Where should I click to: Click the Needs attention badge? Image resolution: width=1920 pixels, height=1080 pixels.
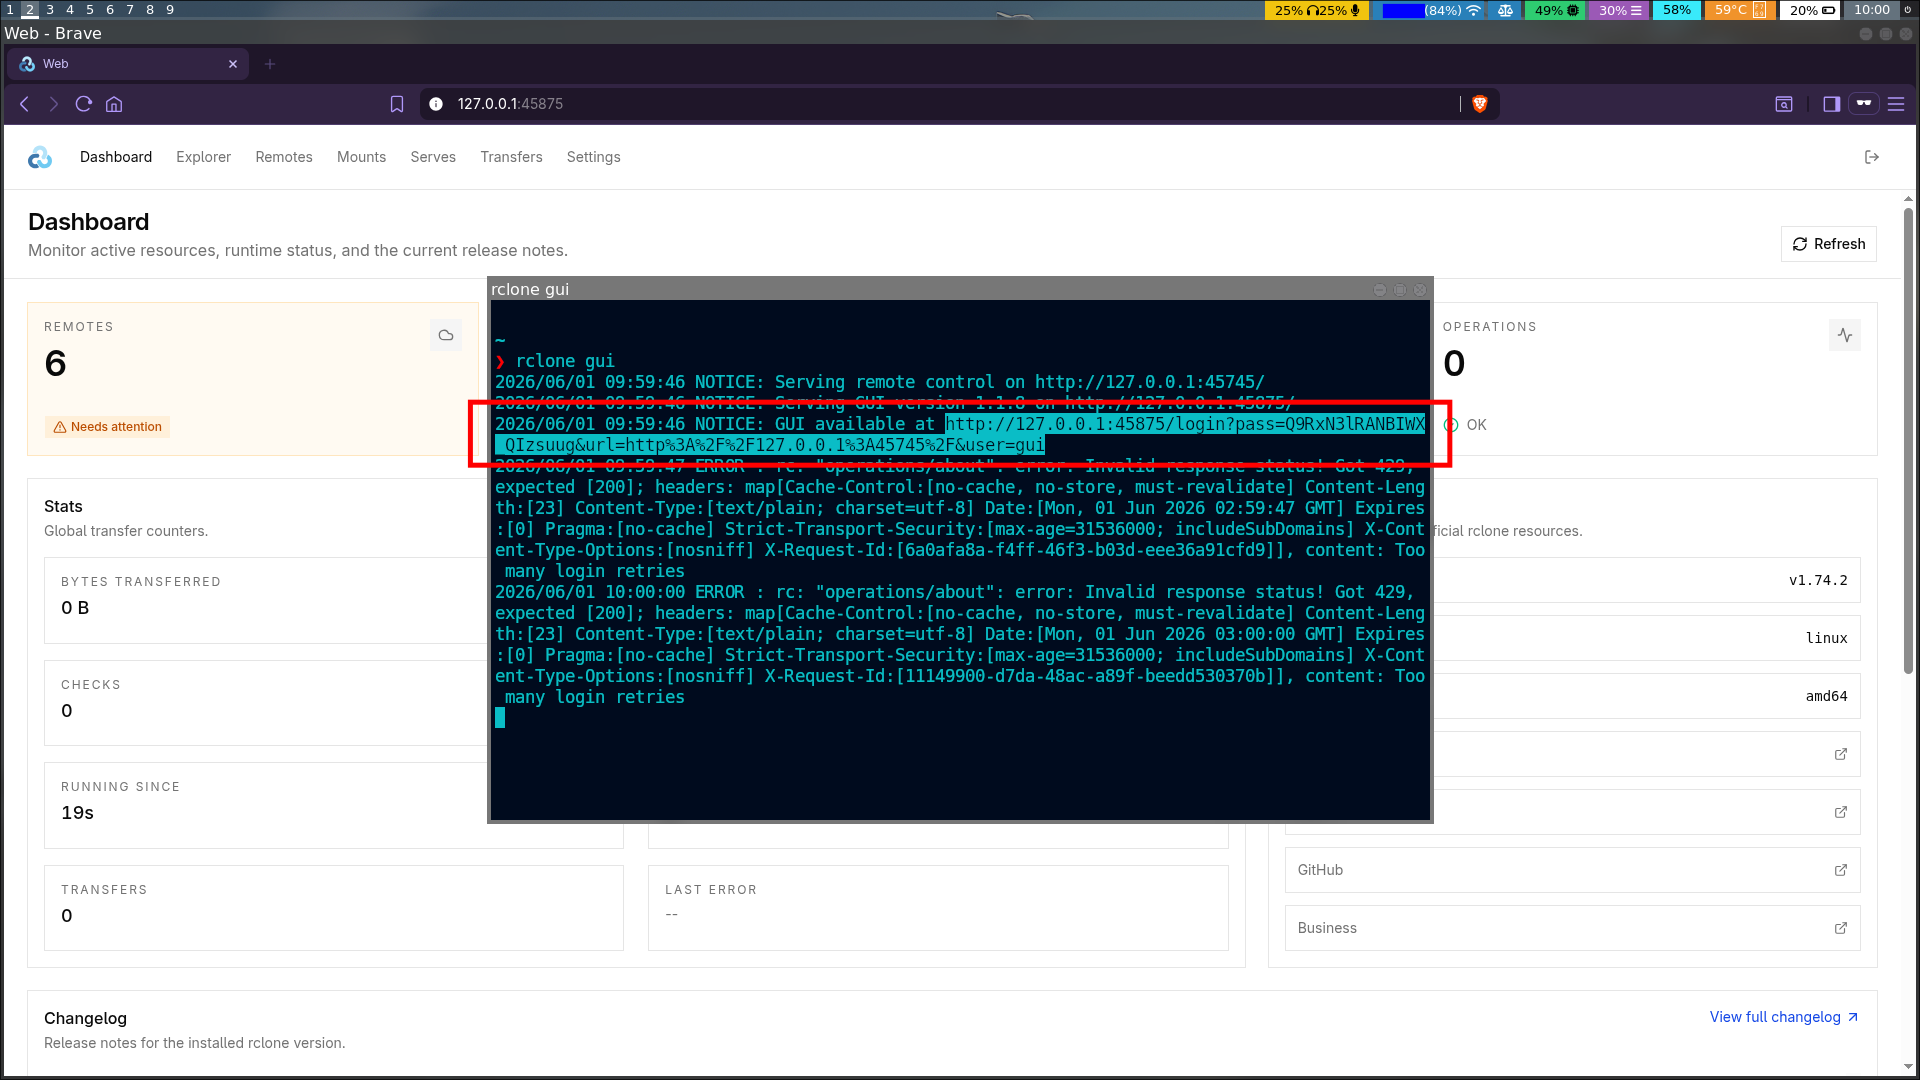(107, 427)
